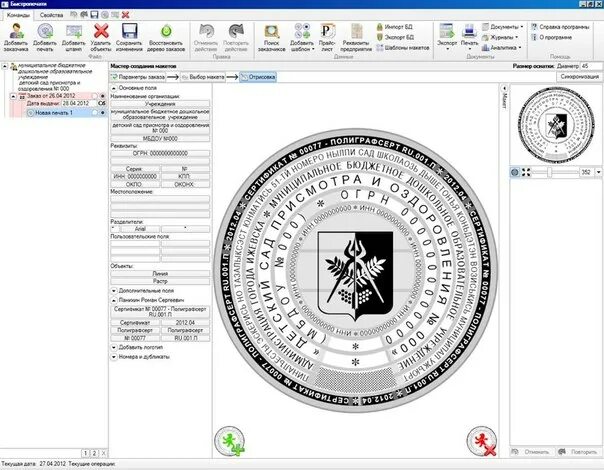Click the ИНН: 0000000000 button
604x470 pixels.
pyautogui.click(x=135, y=176)
